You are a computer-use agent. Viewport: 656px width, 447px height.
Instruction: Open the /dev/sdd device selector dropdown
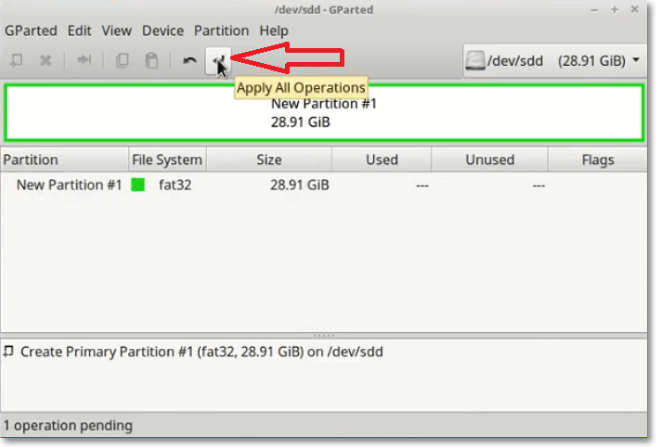tap(555, 61)
